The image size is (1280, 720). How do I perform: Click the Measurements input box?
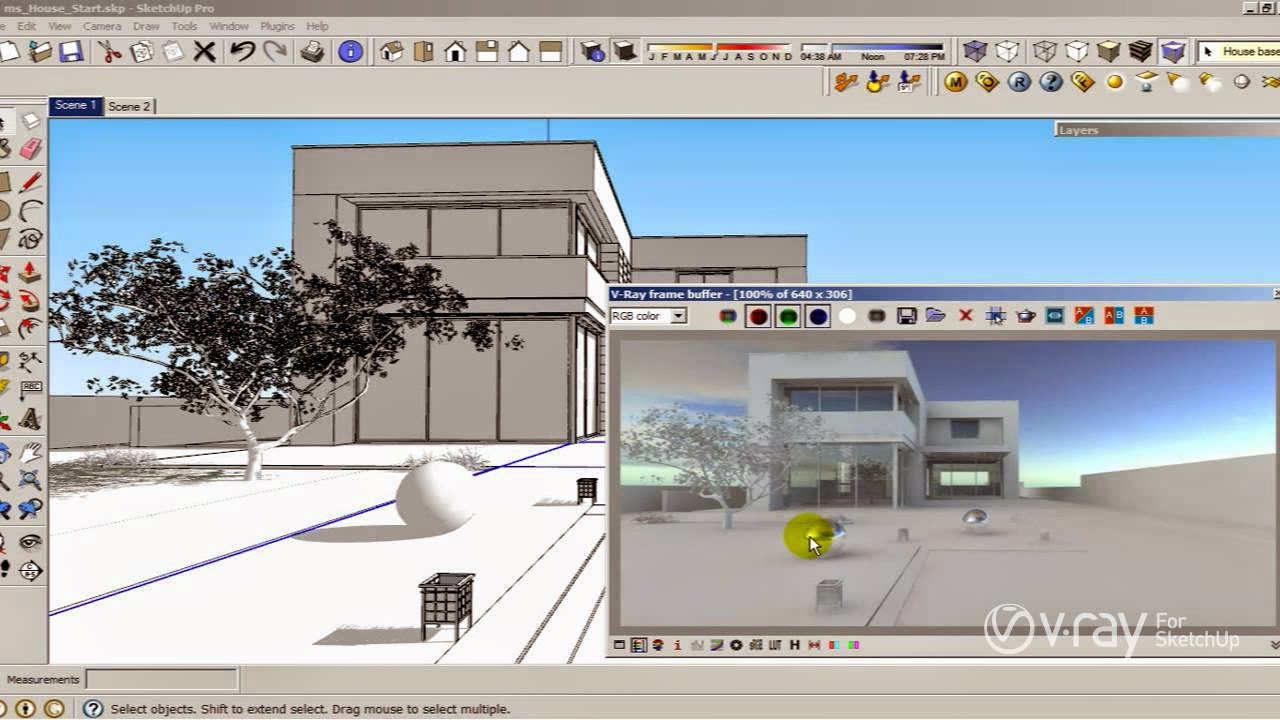pyautogui.click(x=162, y=680)
